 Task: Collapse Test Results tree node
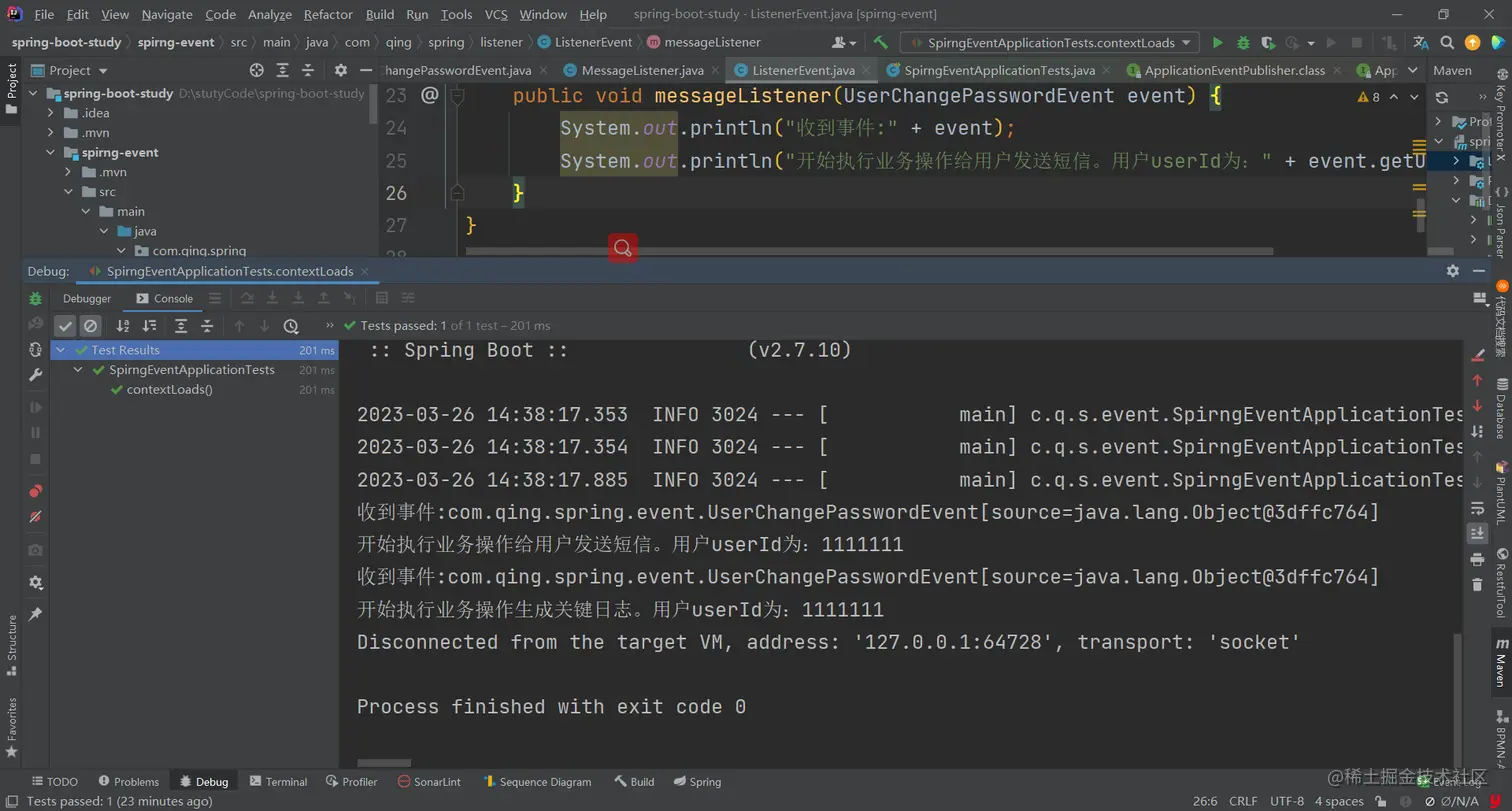coord(60,350)
